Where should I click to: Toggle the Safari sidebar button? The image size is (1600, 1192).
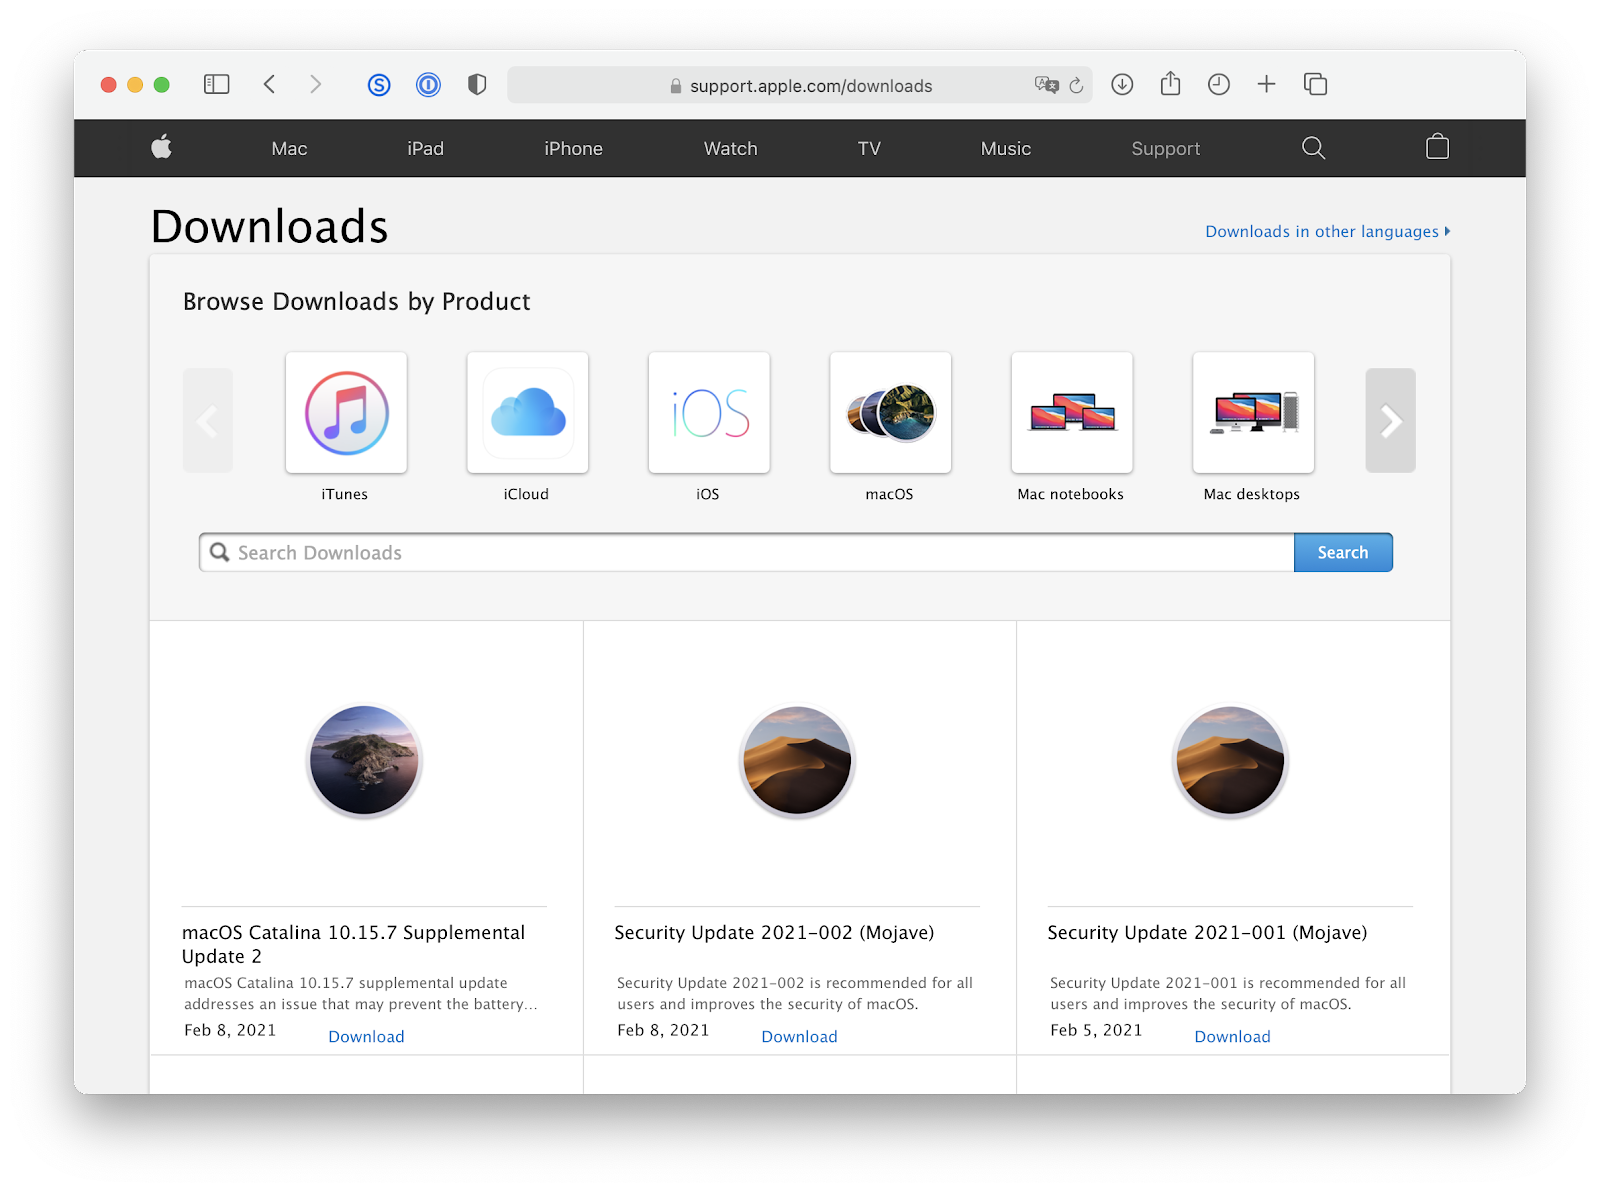(x=216, y=85)
